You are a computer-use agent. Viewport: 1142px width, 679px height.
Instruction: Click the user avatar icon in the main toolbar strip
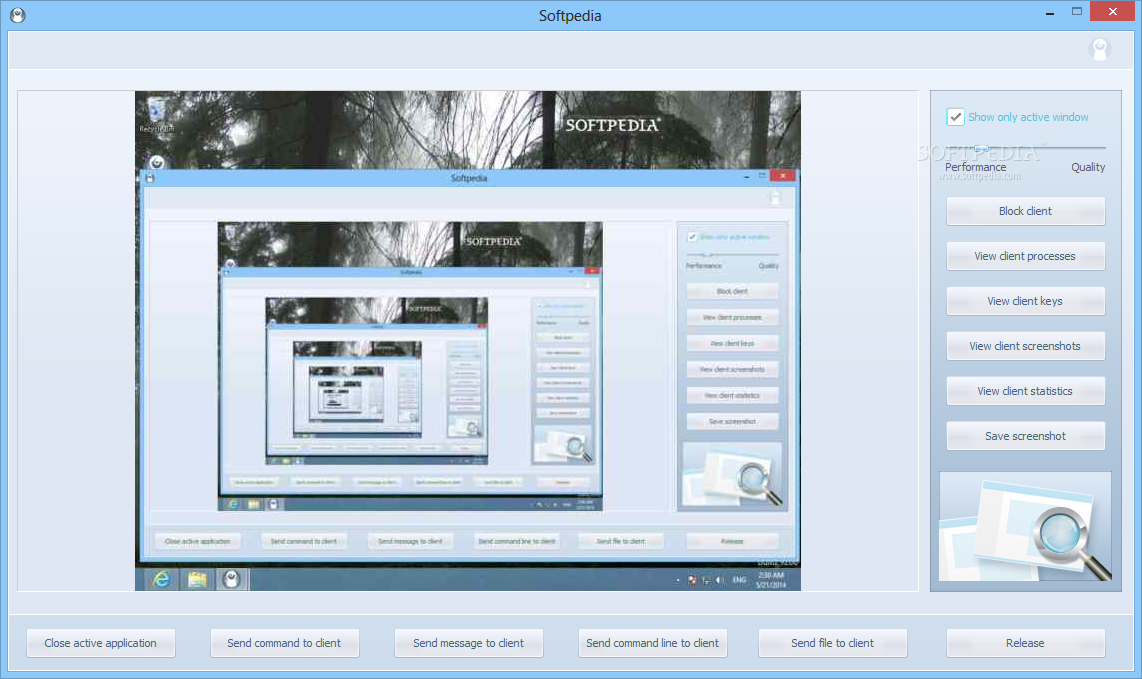click(1099, 50)
